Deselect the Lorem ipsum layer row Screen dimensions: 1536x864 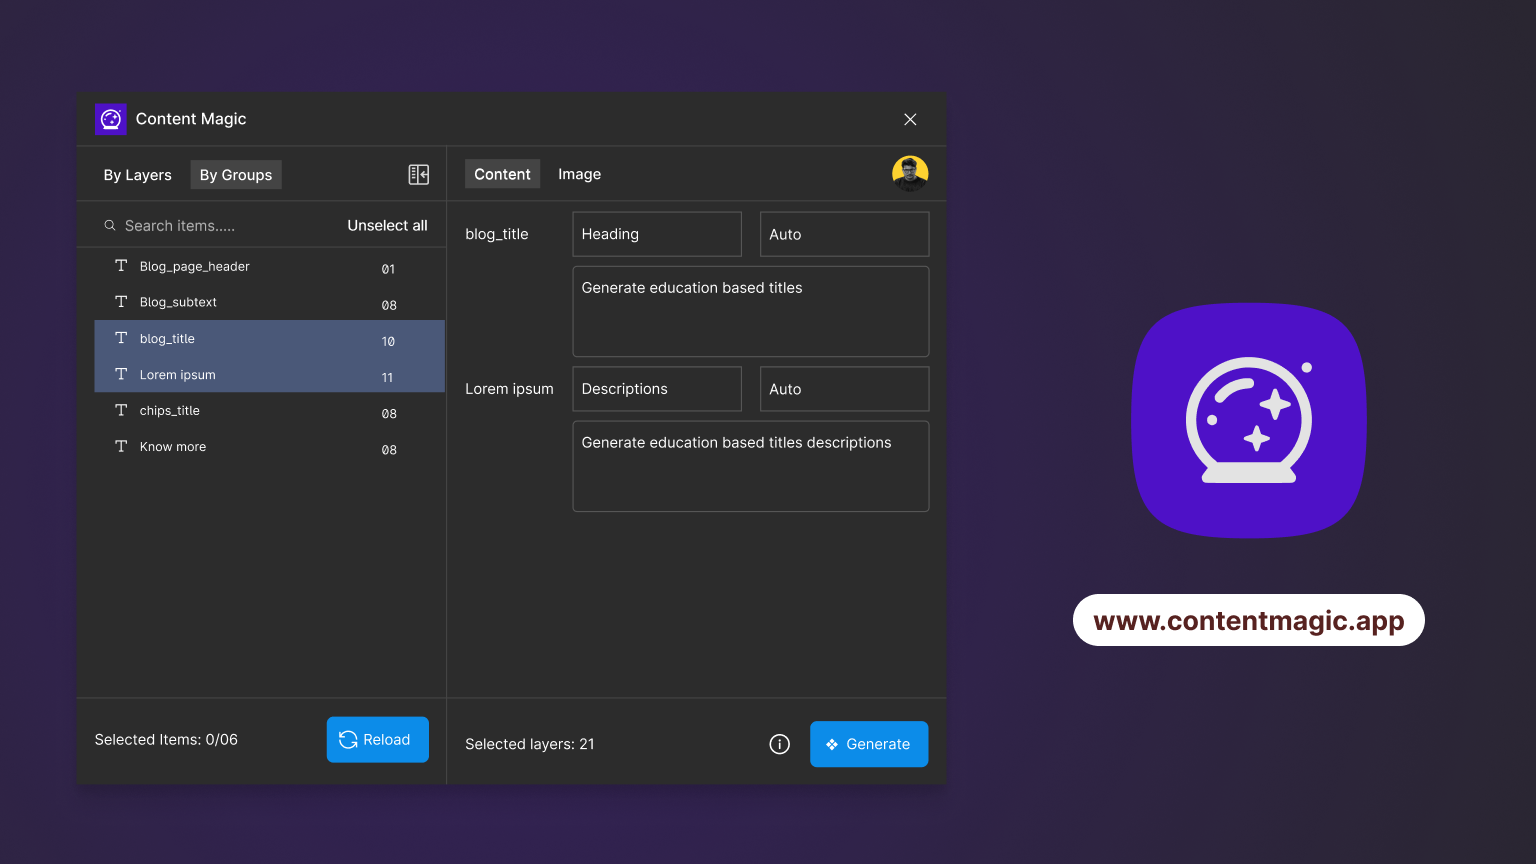(270, 374)
